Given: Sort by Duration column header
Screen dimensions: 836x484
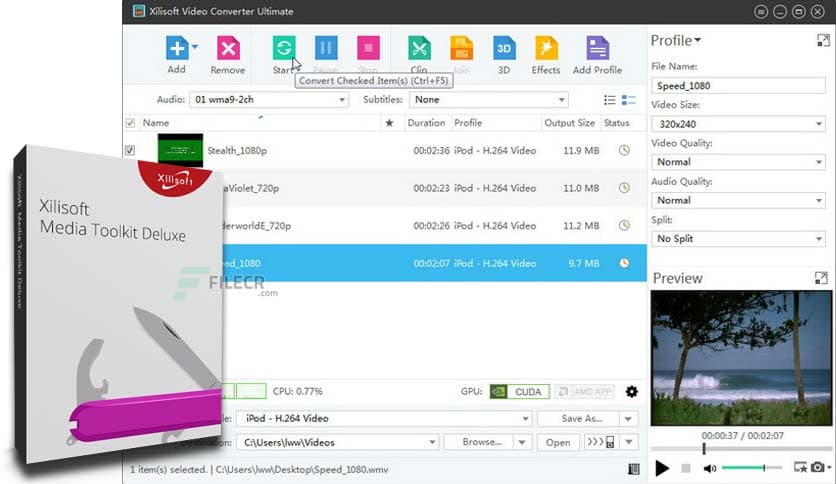Looking at the screenshot, I should [426, 123].
